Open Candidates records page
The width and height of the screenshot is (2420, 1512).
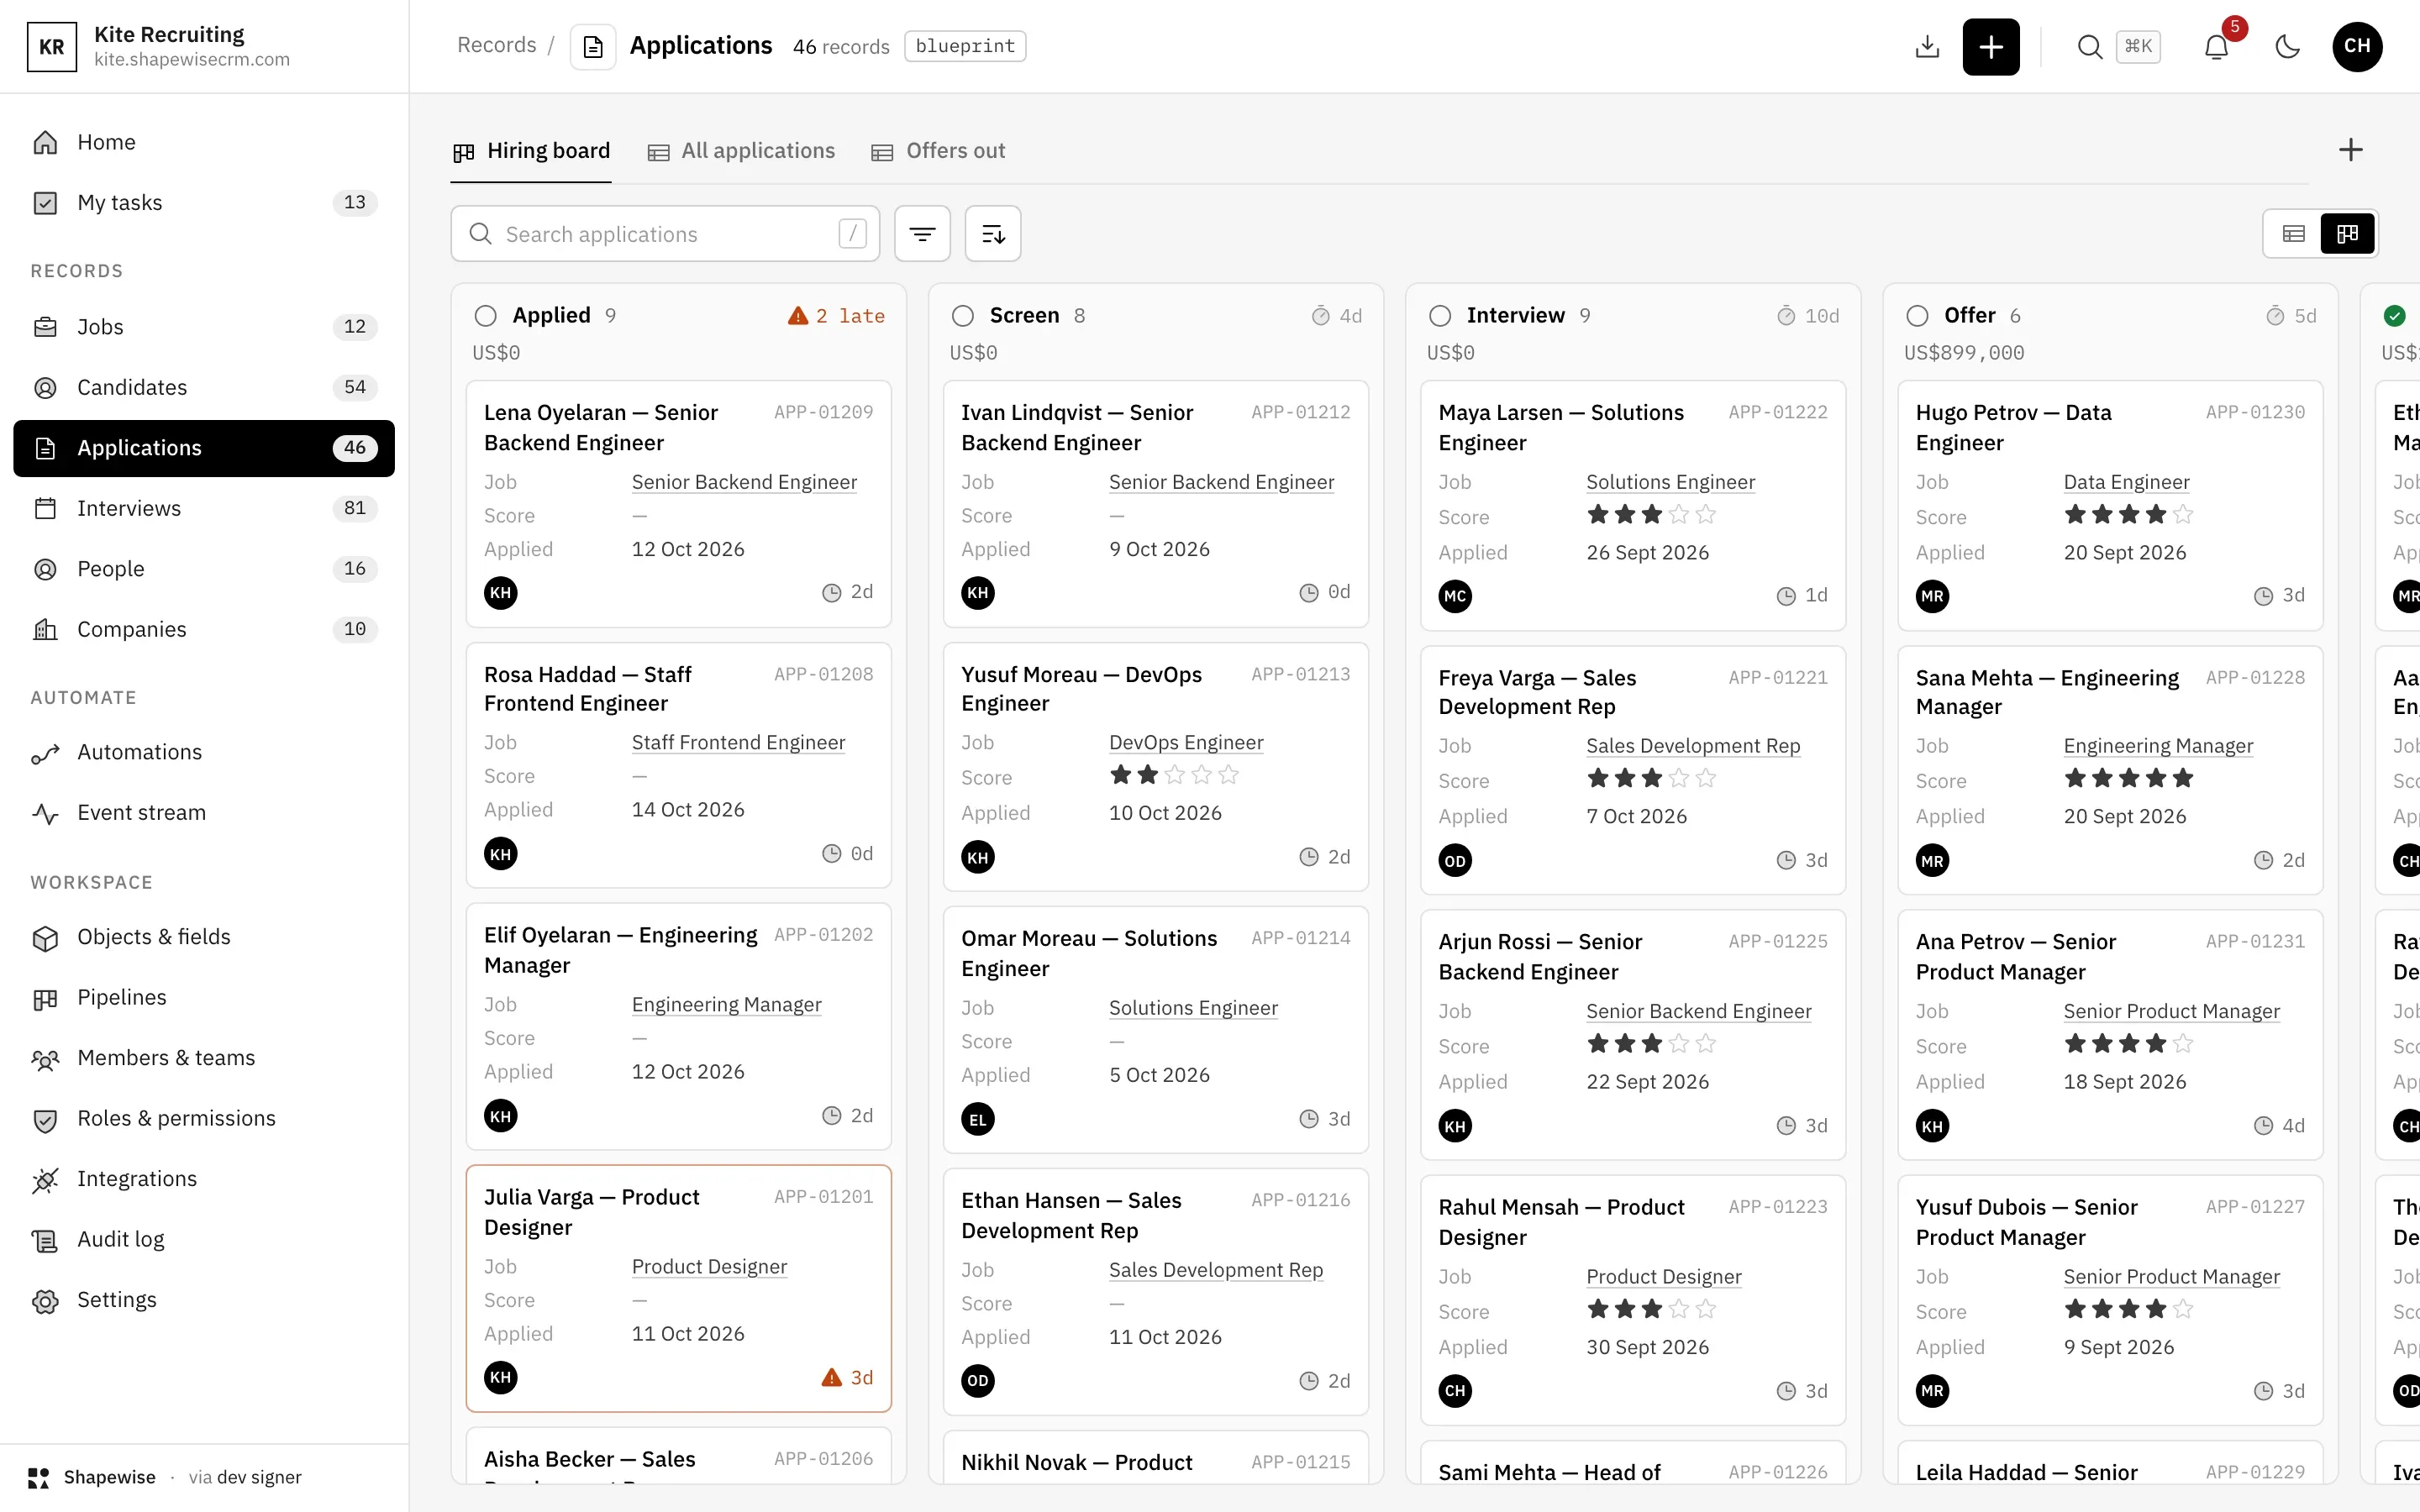pos(204,388)
